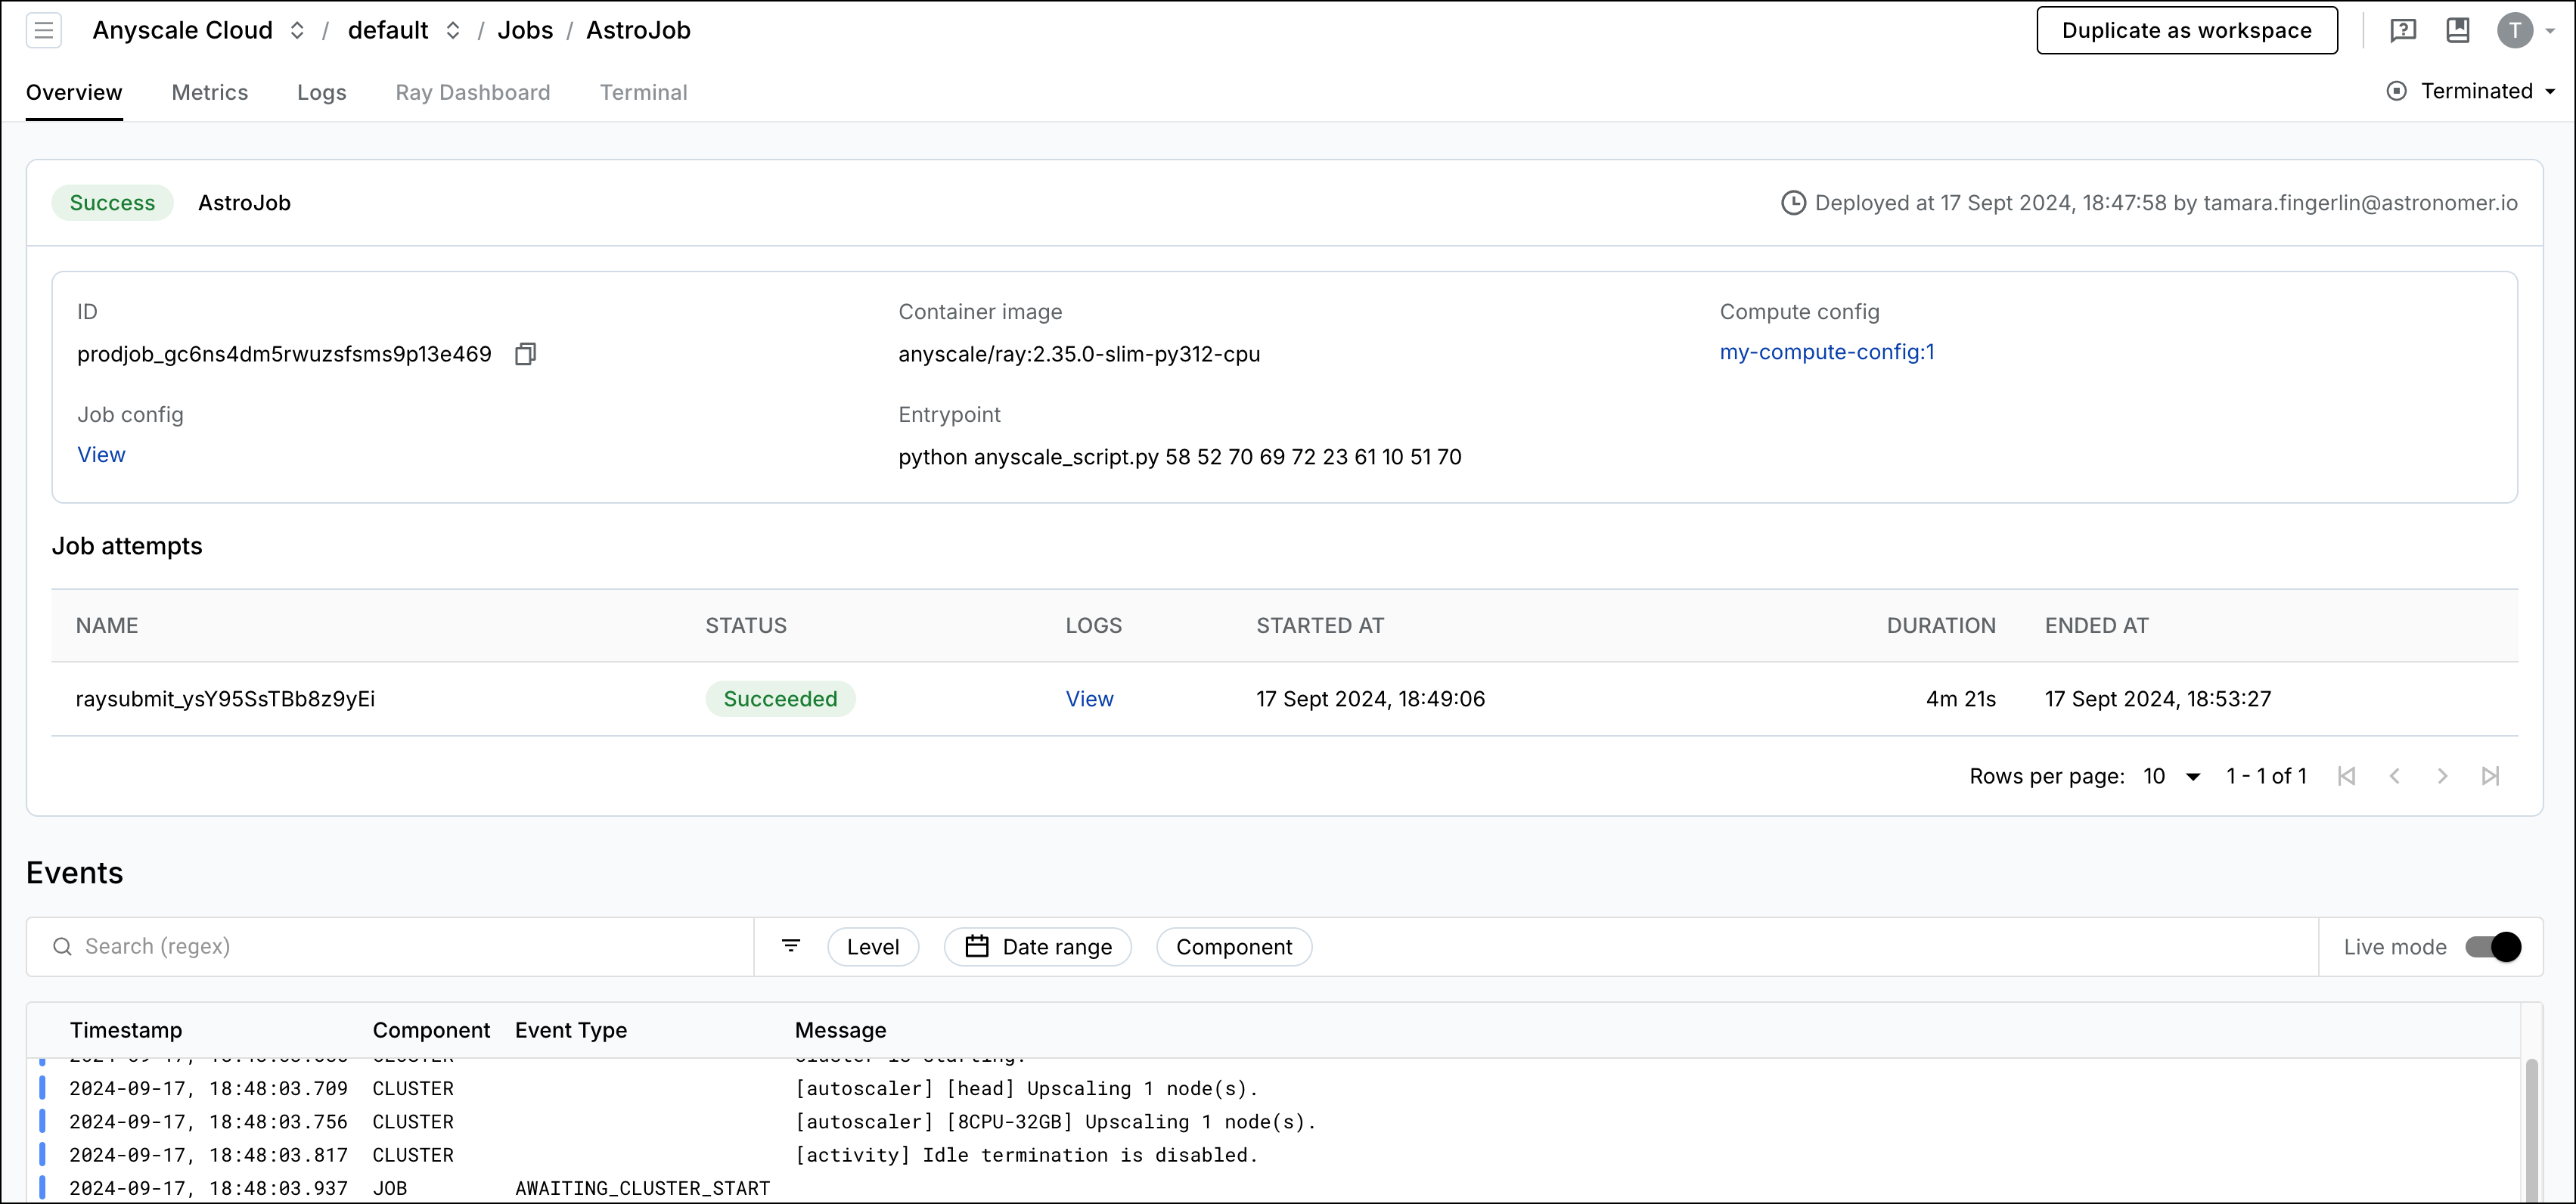Open the hamburger navigation menu
The image size is (2576, 1204).
(44, 30)
